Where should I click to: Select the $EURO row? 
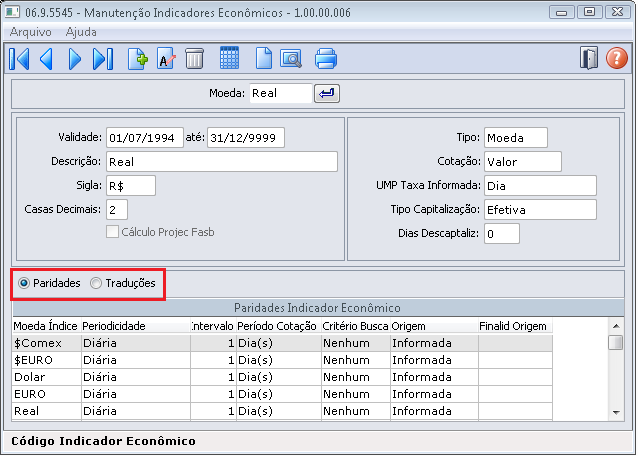click(282, 360)
